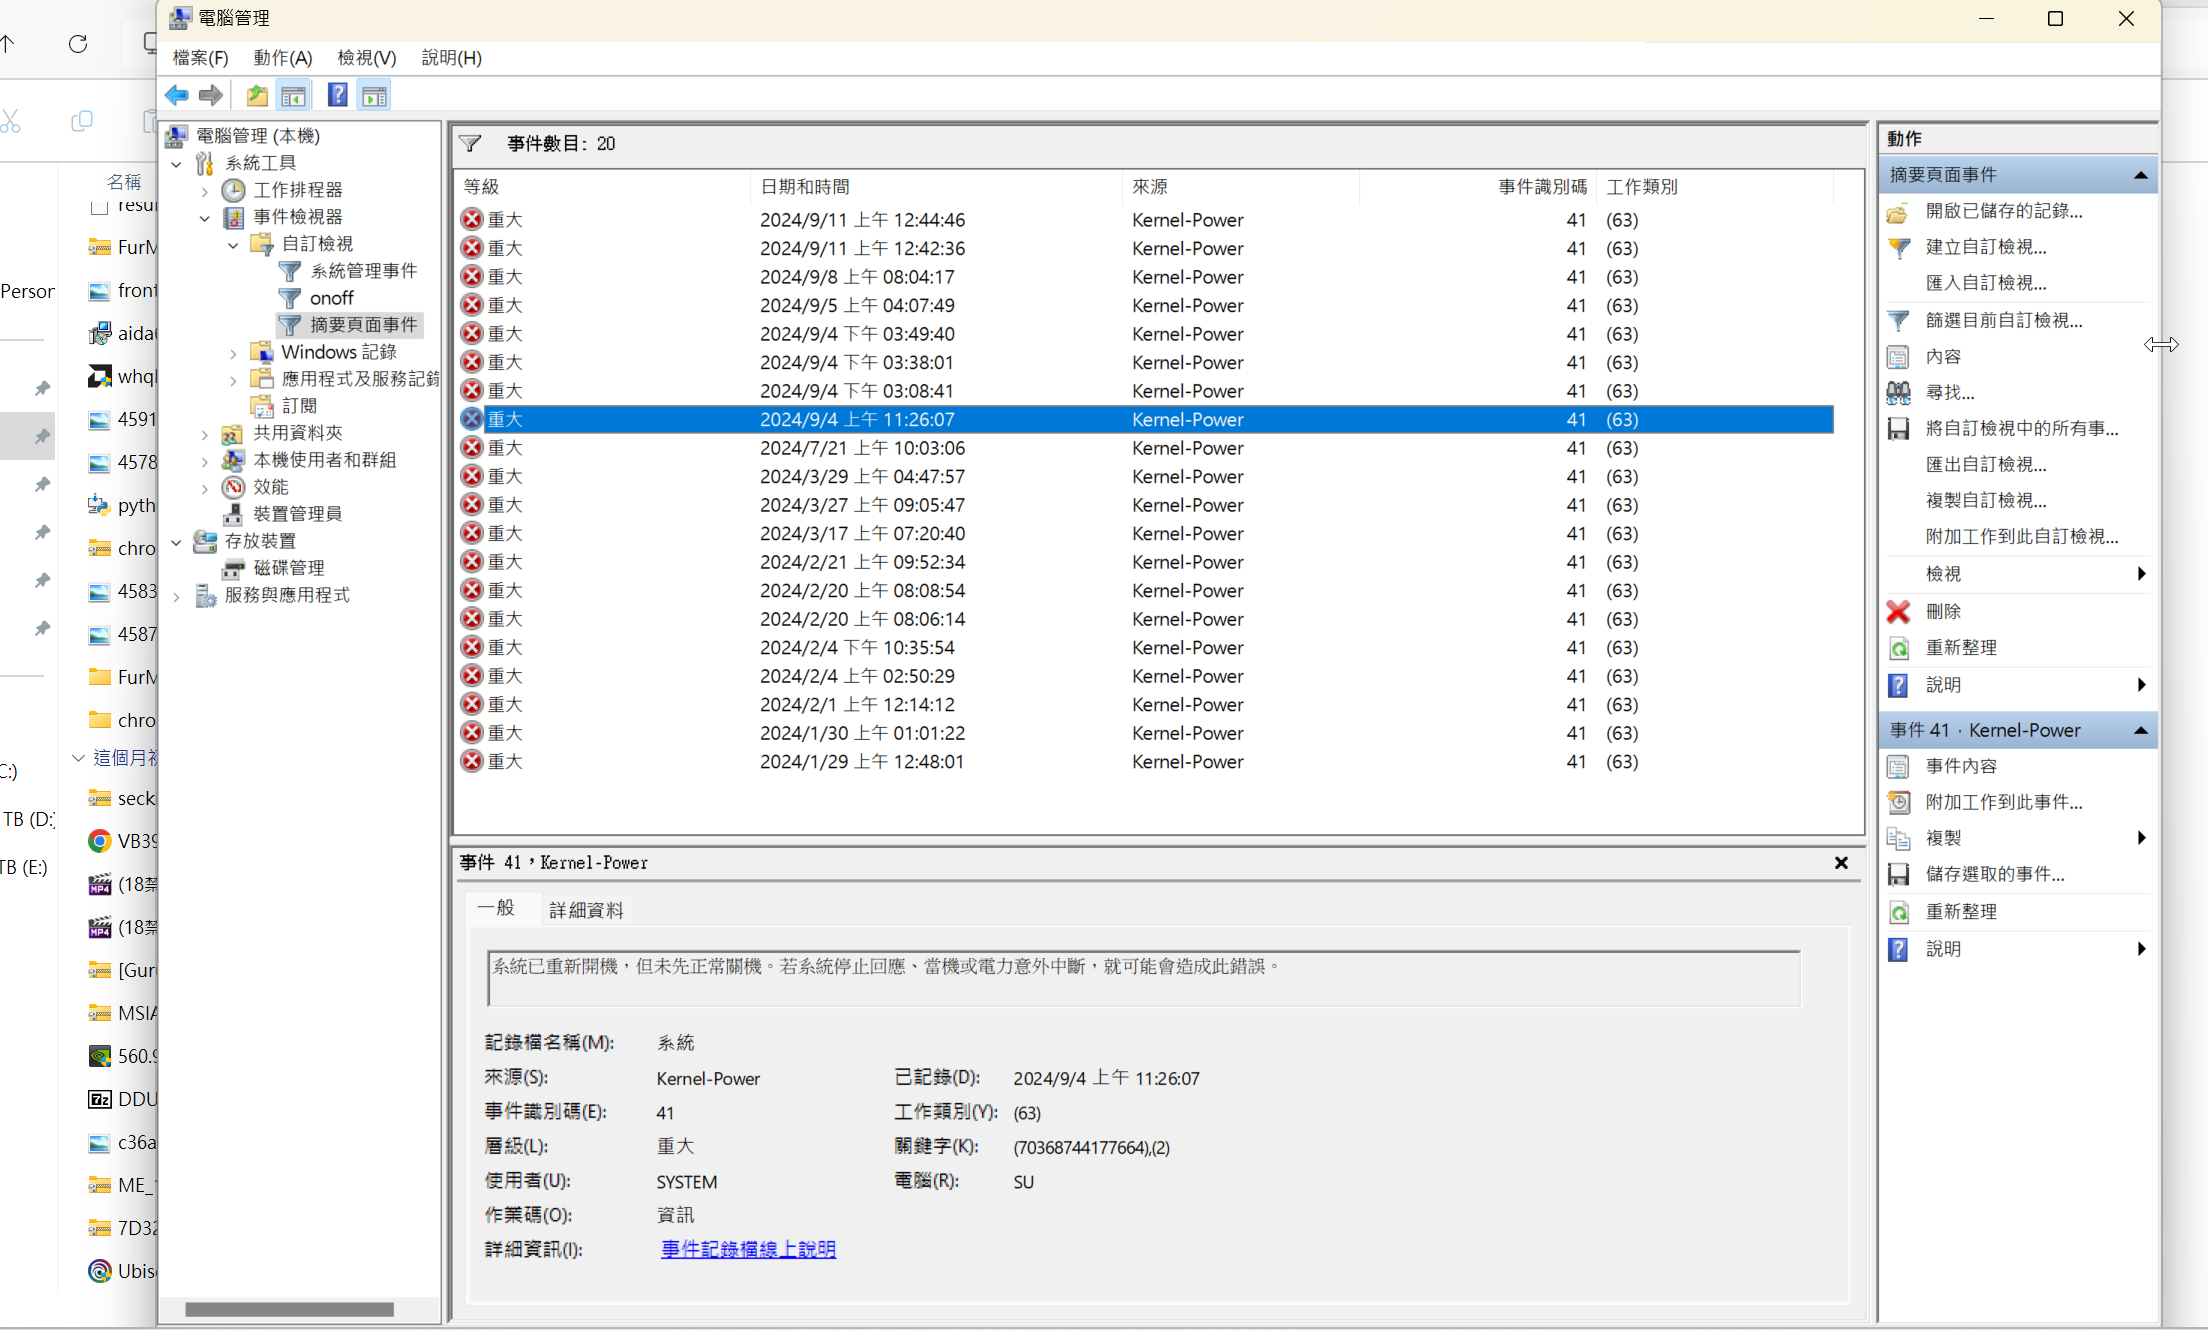The image size is (2208, 1330).
Task: Close the event 41 preview pane
Action: 1841,863
